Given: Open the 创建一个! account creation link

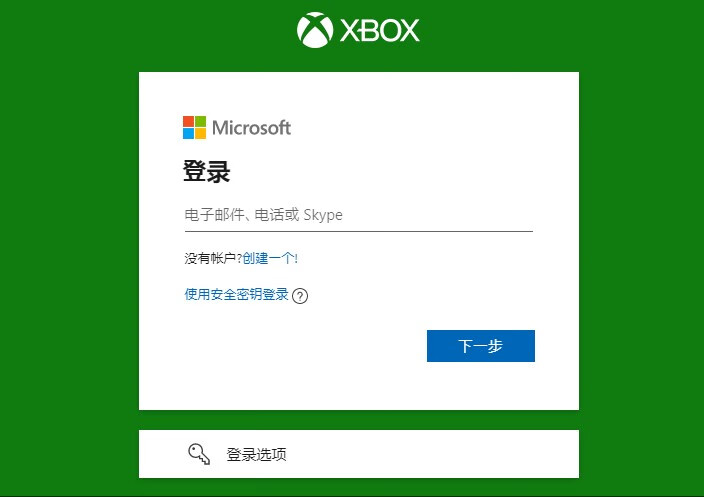Looking at the screenshot, I should (270, 258).
